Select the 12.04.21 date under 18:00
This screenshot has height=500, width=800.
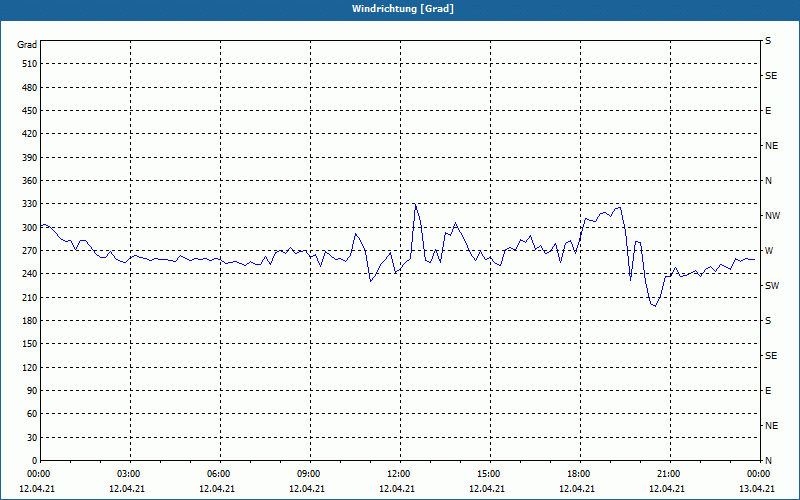pyautogui.click(x=577, y=489)
